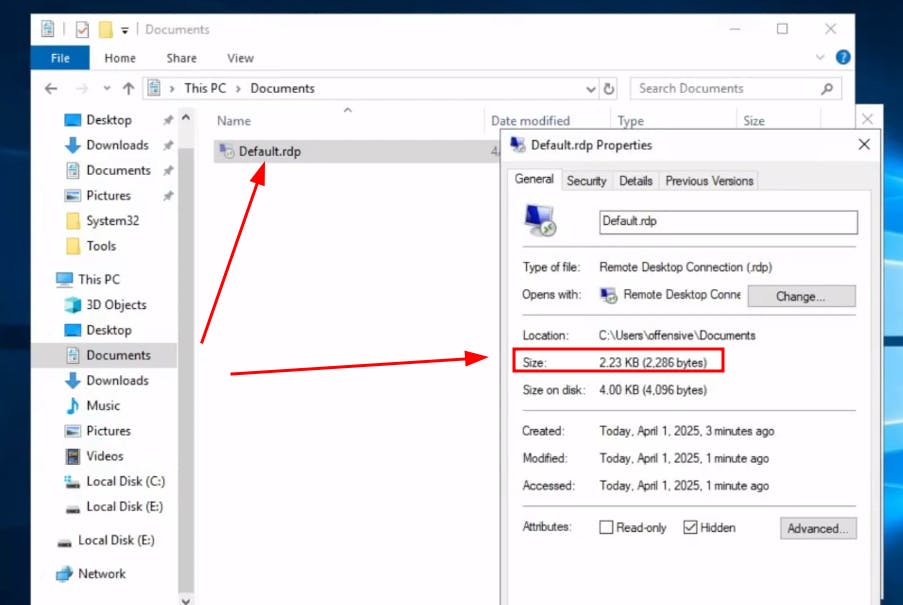Click the Back arrow in Explorer

click(x=52, y=88)
